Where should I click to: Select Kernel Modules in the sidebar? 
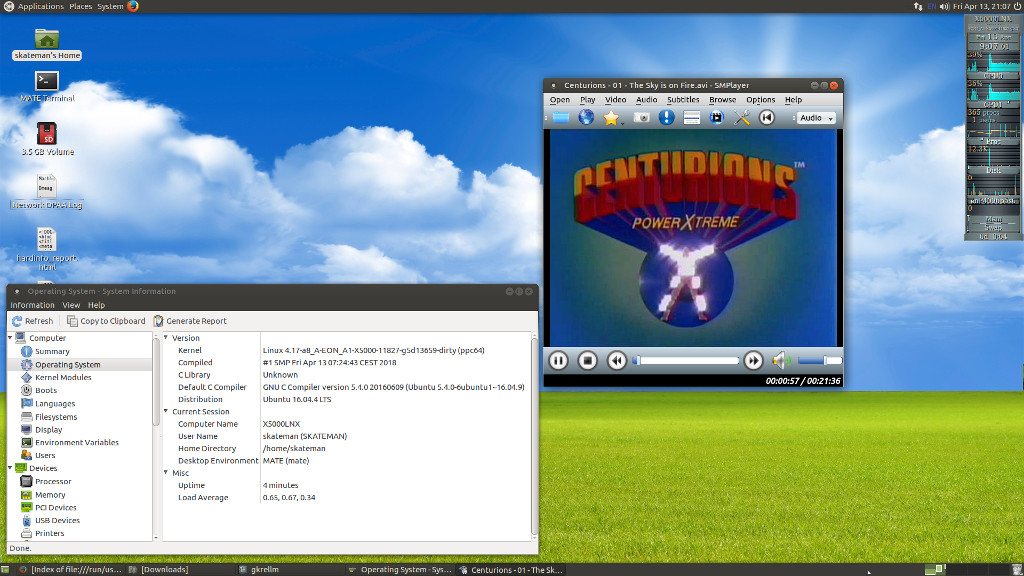pyautogui.click(x=63, y=377)
